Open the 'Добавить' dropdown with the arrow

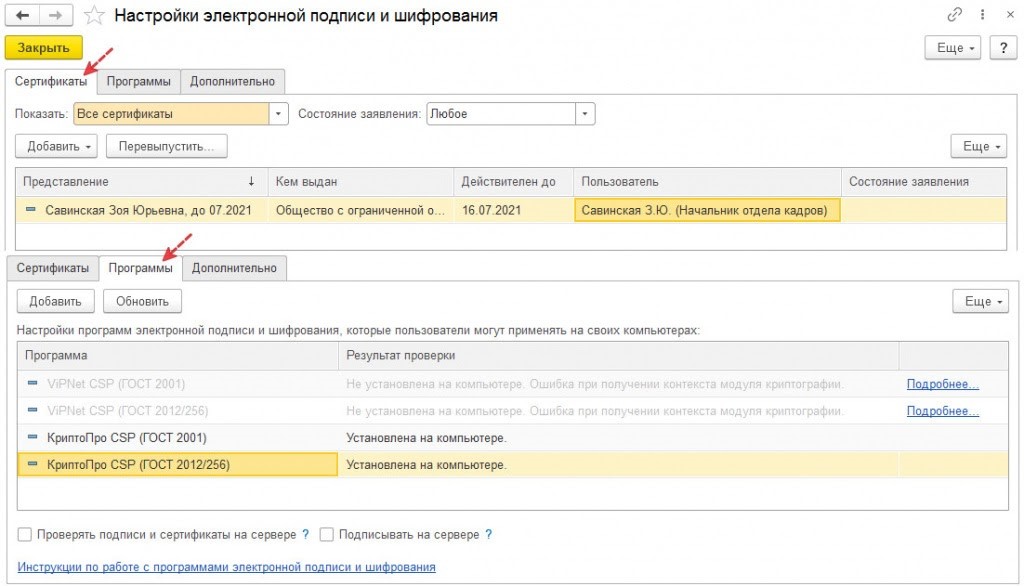(x=92, y=146)
